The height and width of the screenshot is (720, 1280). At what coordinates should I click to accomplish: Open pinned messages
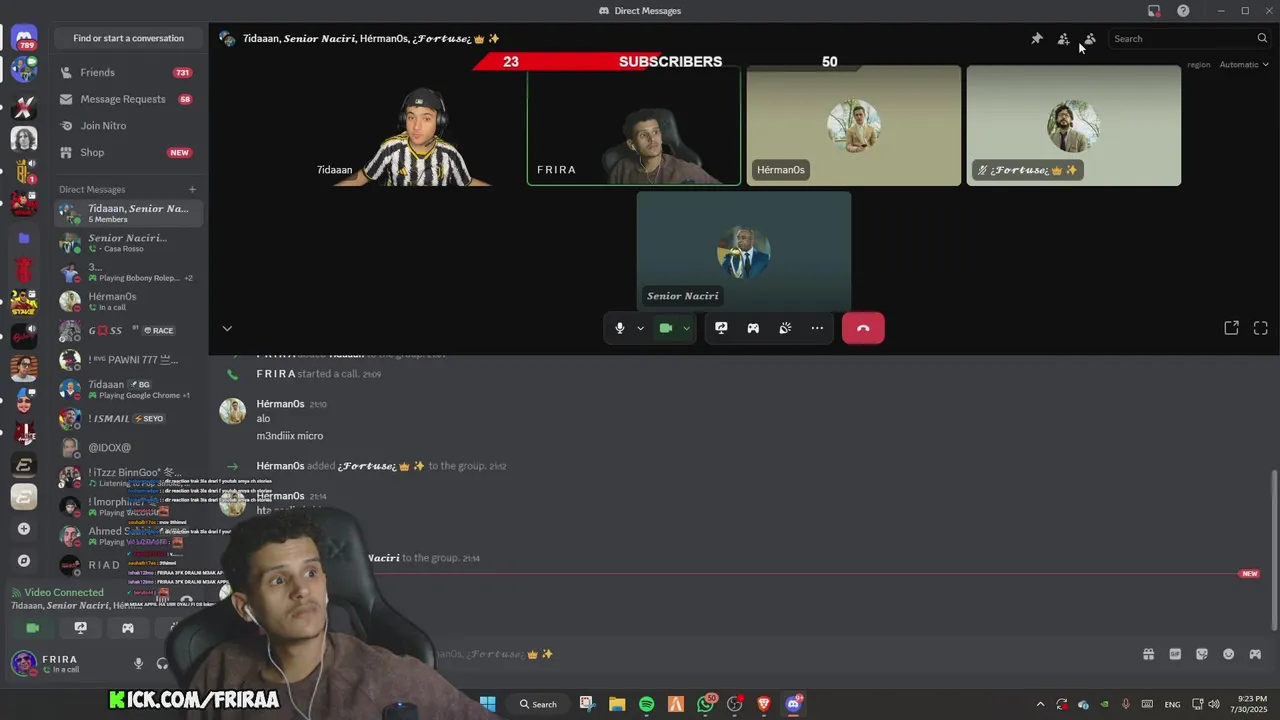coord(1037,39)
